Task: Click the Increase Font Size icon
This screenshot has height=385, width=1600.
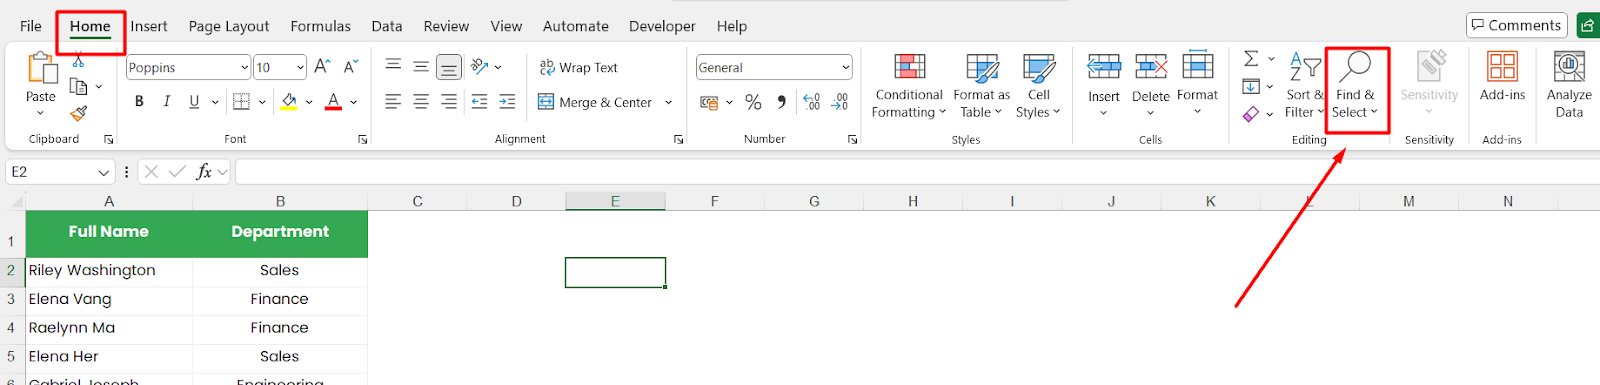Action: tap(322, 67)
